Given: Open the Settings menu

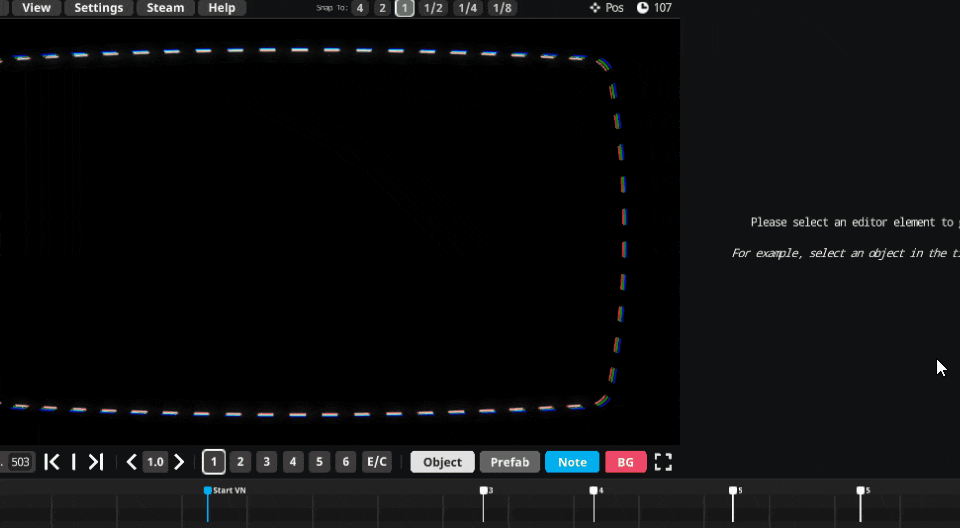Looking at the screenshot, I should click(x=99, y=8).
